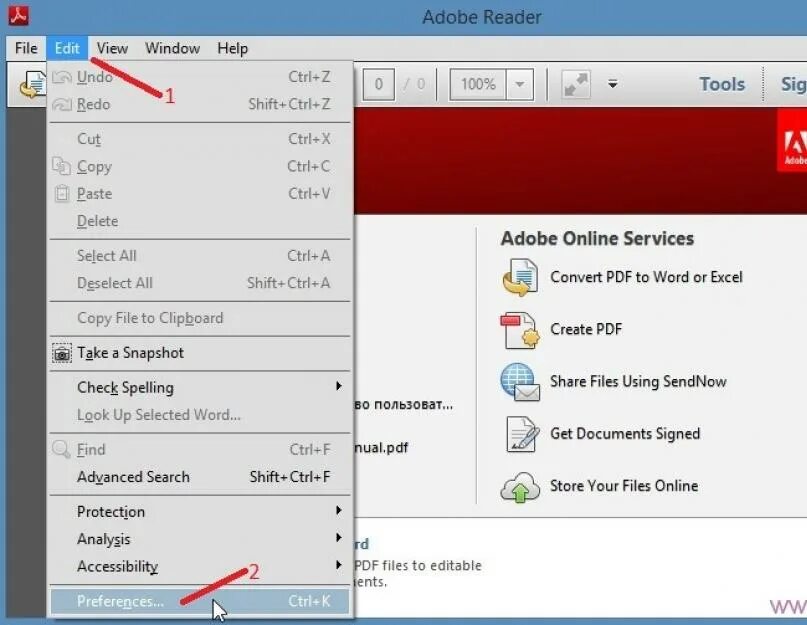Image resolution: width=807 pixels, height=625 pixels.
Task: Click the Paste clipboard icon
Action: pos(62,194)
